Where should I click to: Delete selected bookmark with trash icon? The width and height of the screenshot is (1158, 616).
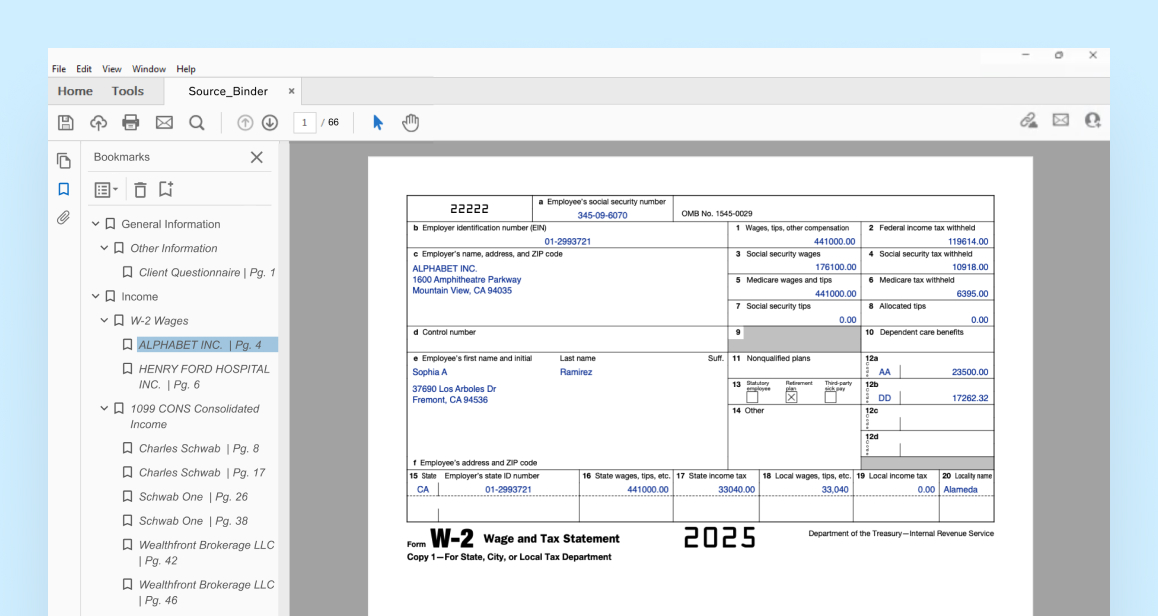coord(140,190)
